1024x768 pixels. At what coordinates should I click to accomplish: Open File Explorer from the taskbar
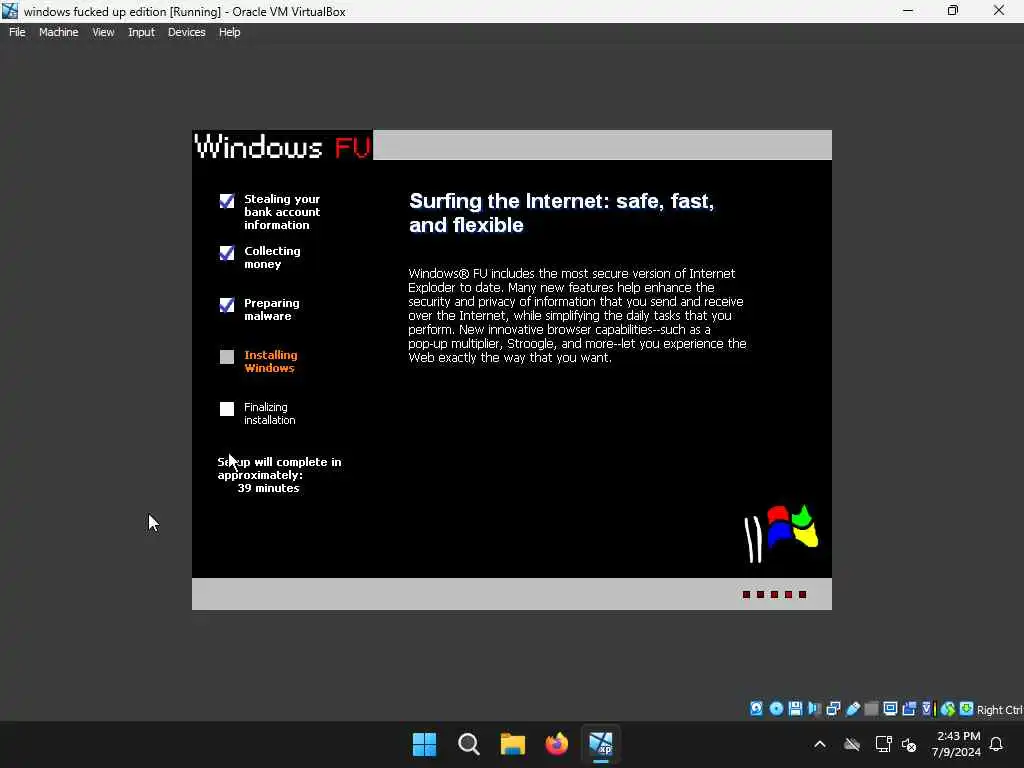[x=513, y=744]
